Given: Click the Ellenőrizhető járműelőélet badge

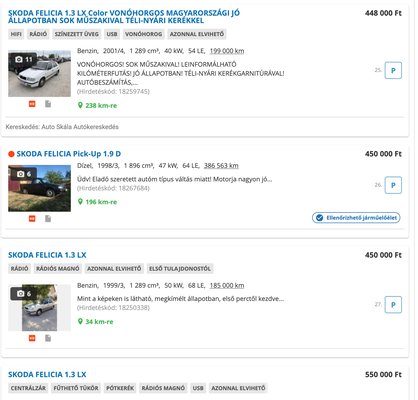Looking at the screenshot, I should point(356,218).
